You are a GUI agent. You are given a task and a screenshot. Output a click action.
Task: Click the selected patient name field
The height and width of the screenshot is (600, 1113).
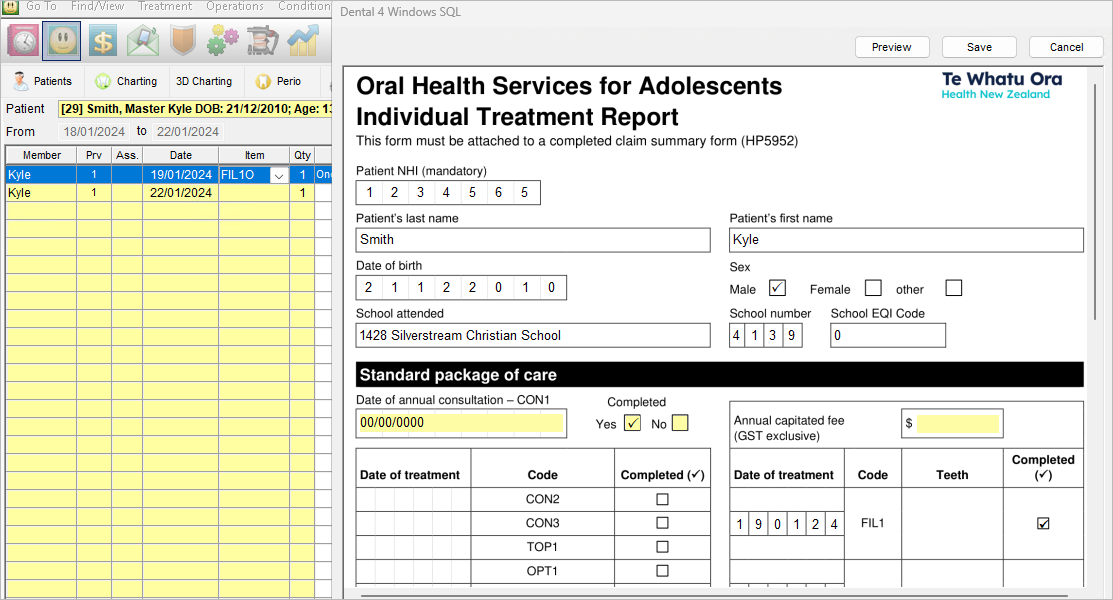coord(195,109)
